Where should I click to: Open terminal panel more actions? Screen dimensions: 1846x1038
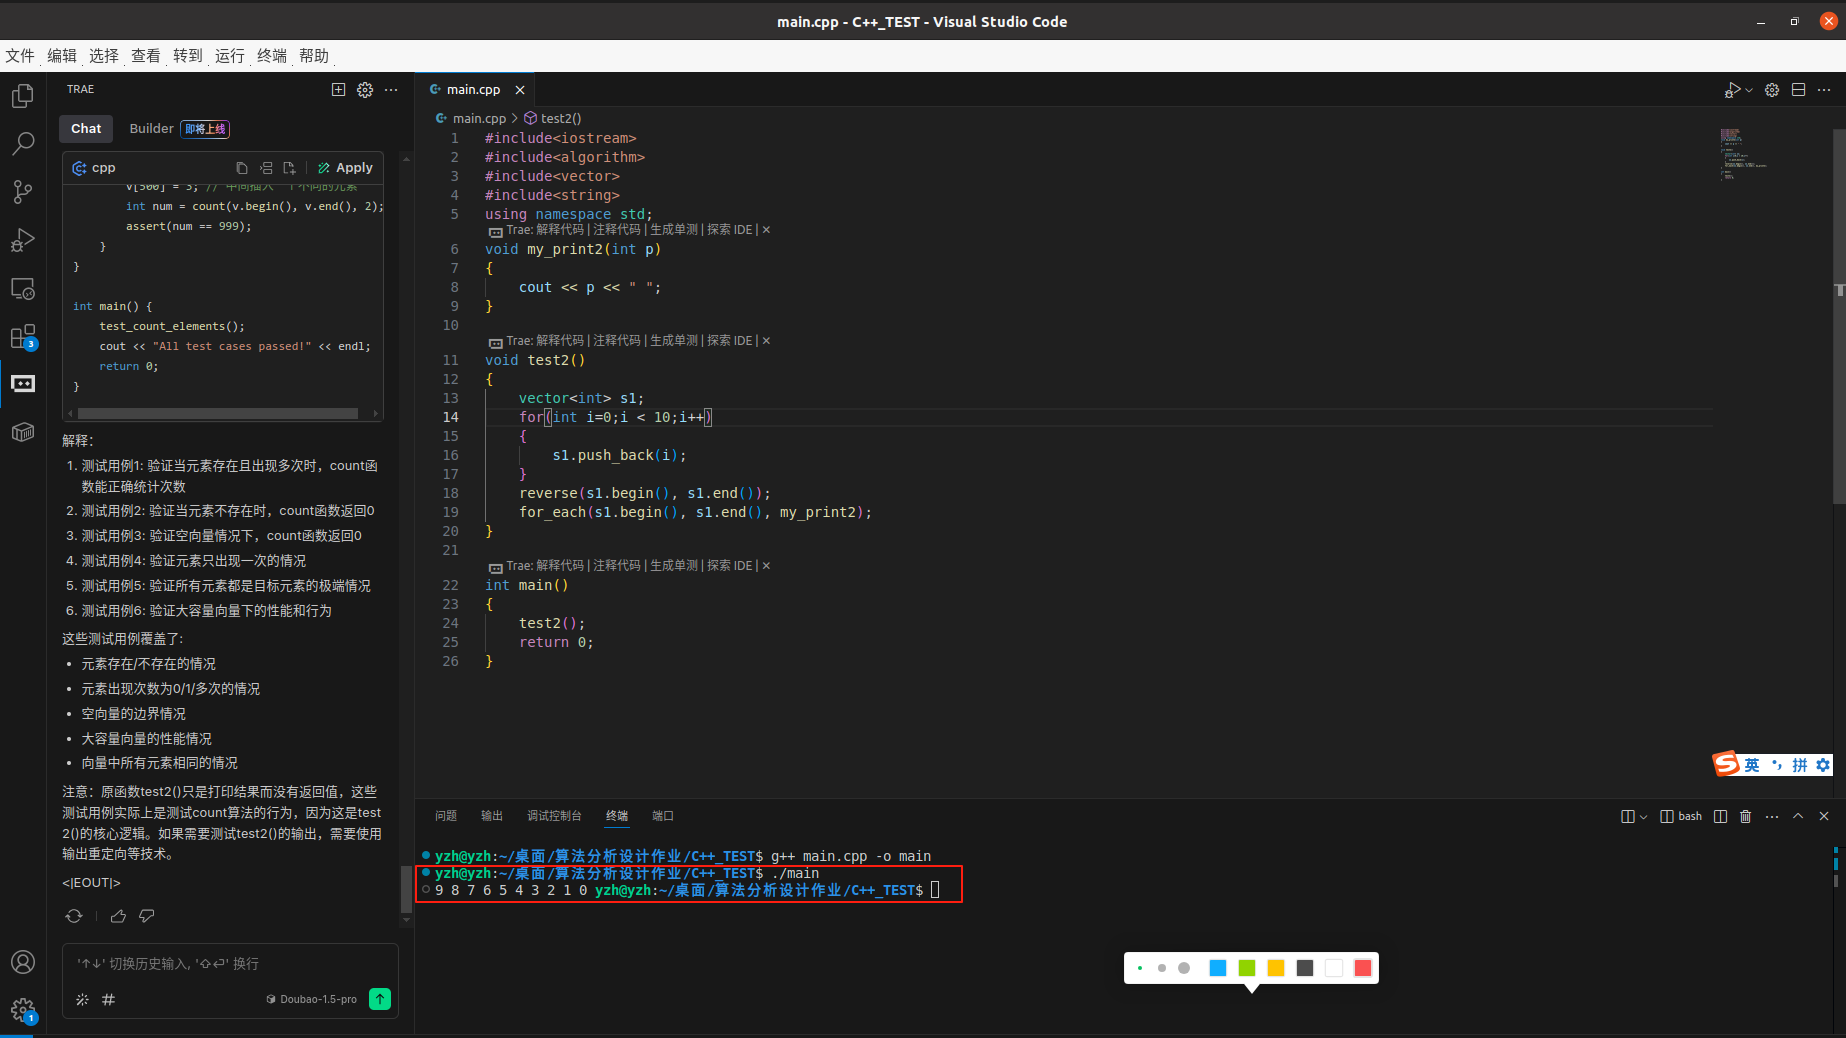(x=1772, y=817)
